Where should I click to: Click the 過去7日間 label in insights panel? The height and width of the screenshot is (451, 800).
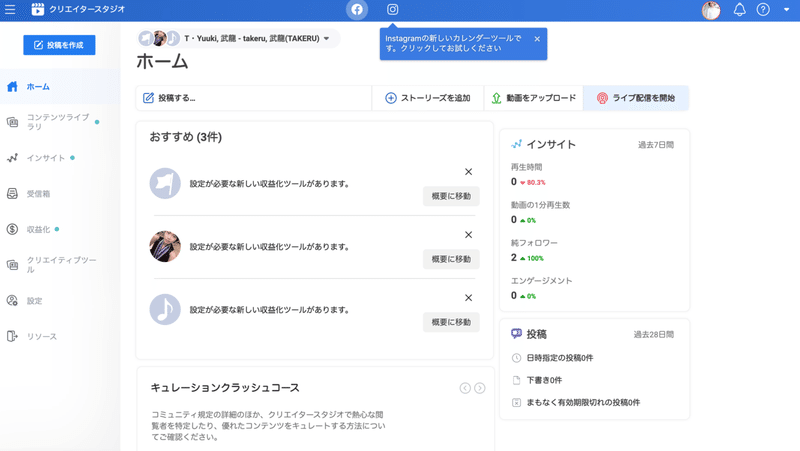[656, 145]
